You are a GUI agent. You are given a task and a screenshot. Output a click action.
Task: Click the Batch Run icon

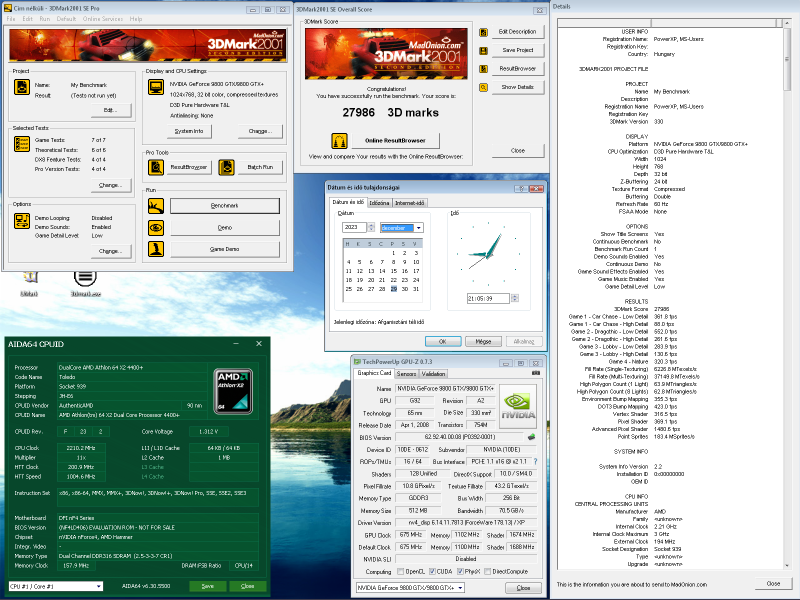click(x=226, y=167)
